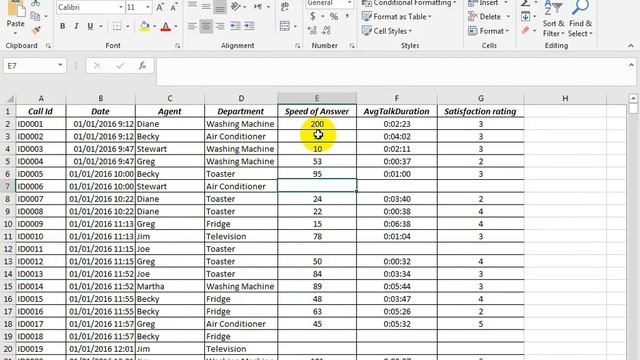Click the Cut scissors icon
640x360 pixels.
point(36,3)
